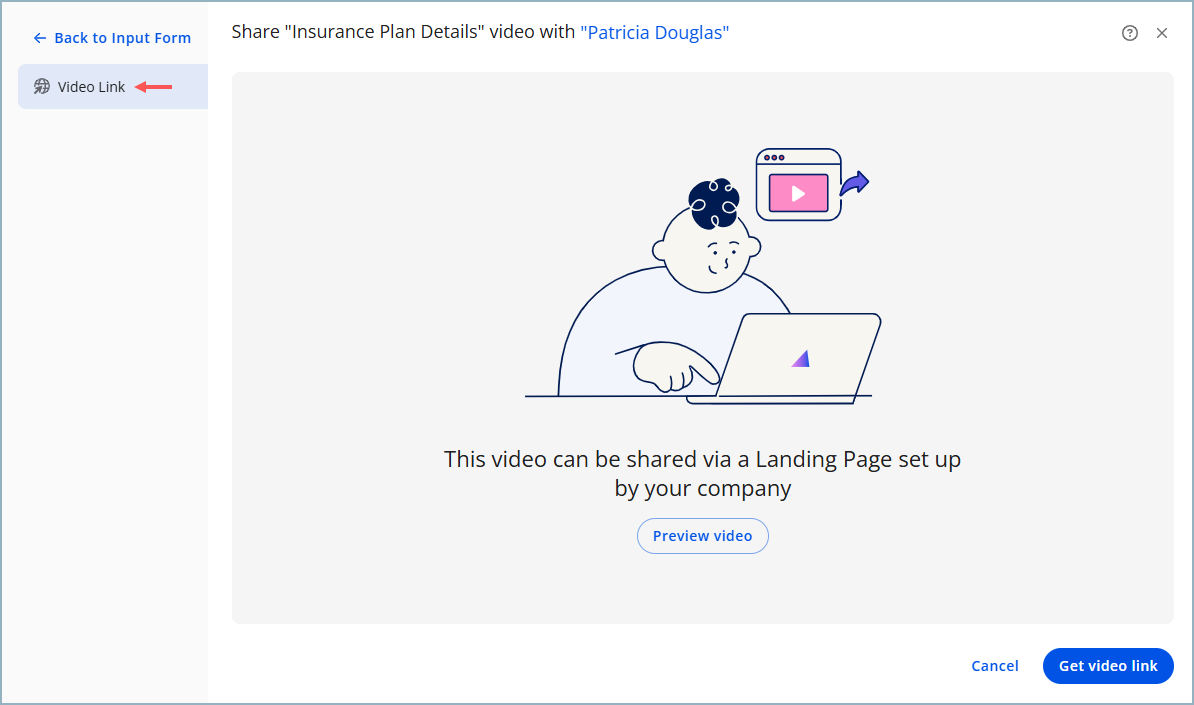
Task: Click the blue share arrow in the illustration
Action: pos(854,184)
